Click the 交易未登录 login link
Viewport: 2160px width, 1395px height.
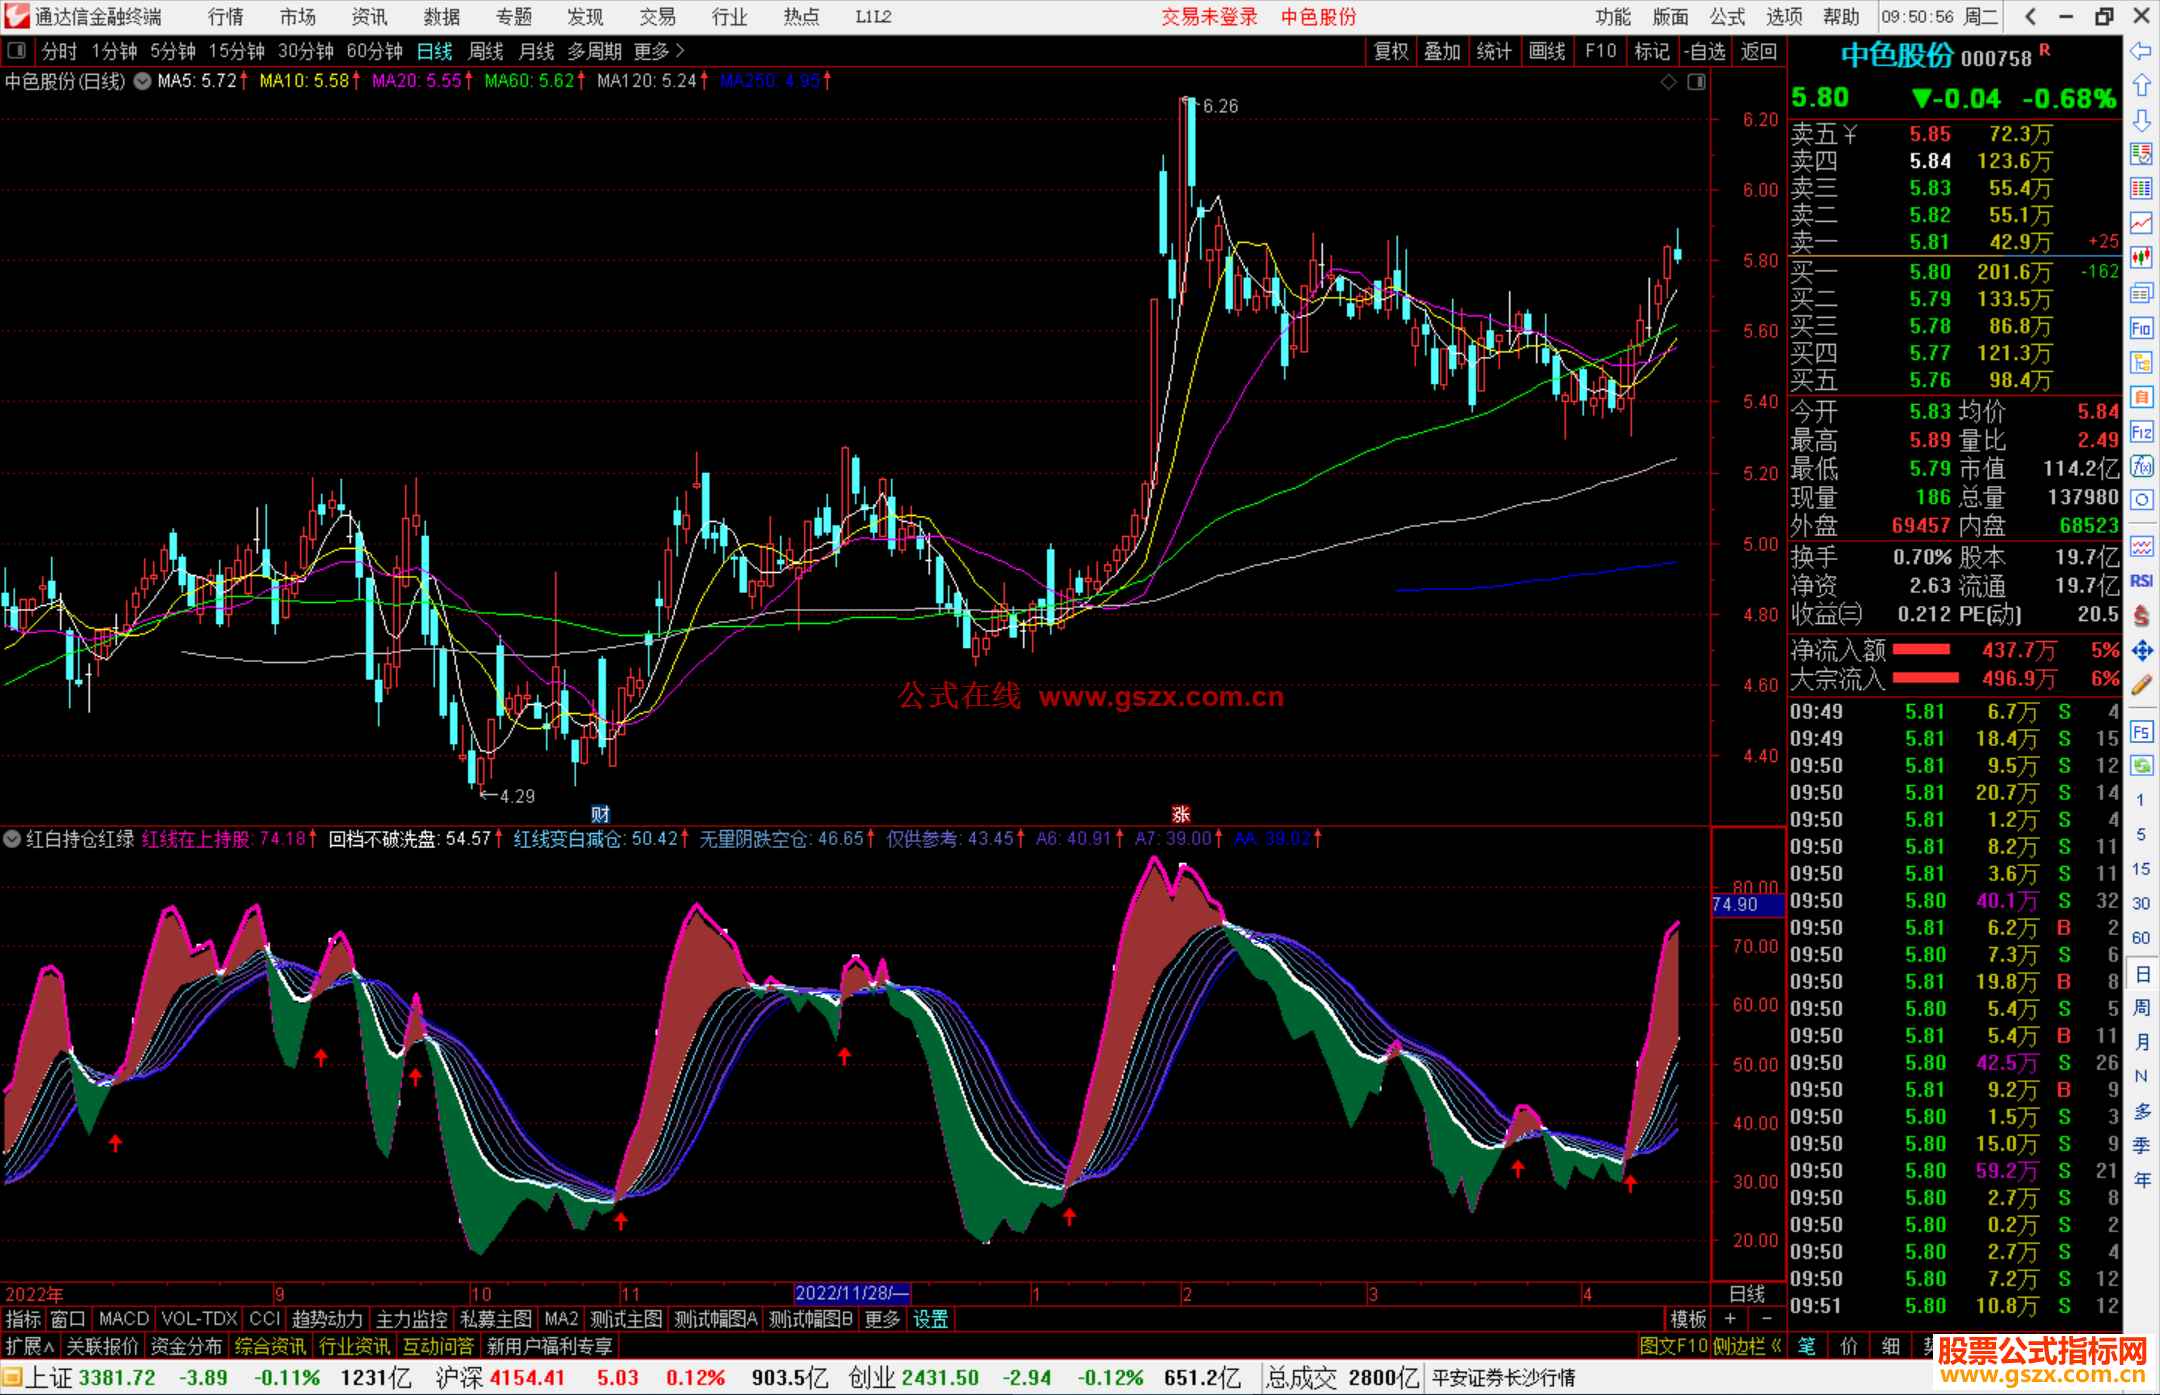pos(1208,17)
